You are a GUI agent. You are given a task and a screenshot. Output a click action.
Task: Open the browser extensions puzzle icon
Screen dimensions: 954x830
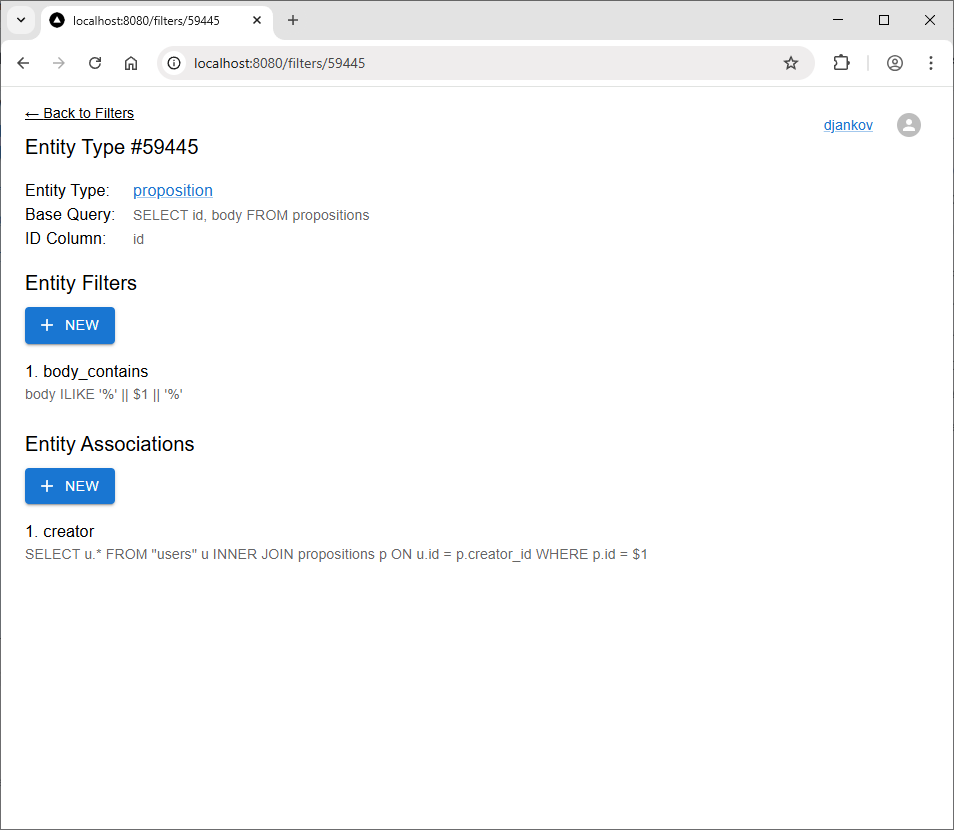pos(841,63)
